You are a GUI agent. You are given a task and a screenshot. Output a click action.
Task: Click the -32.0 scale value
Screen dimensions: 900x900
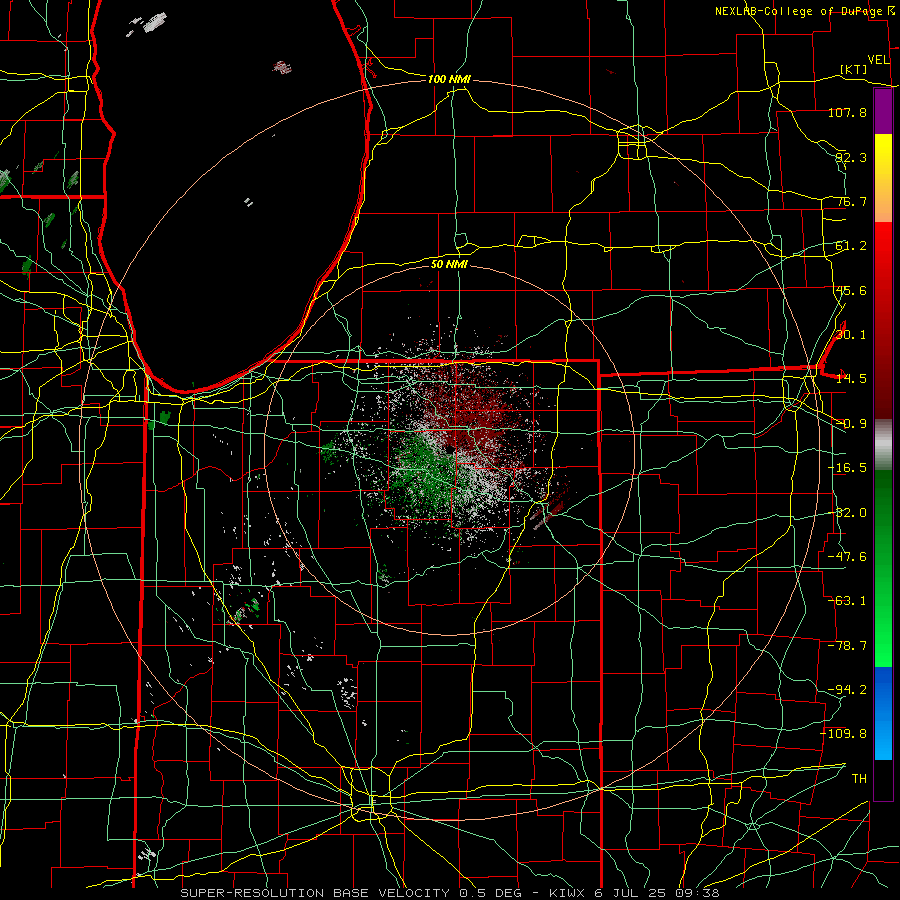click(x=847, y=513)
